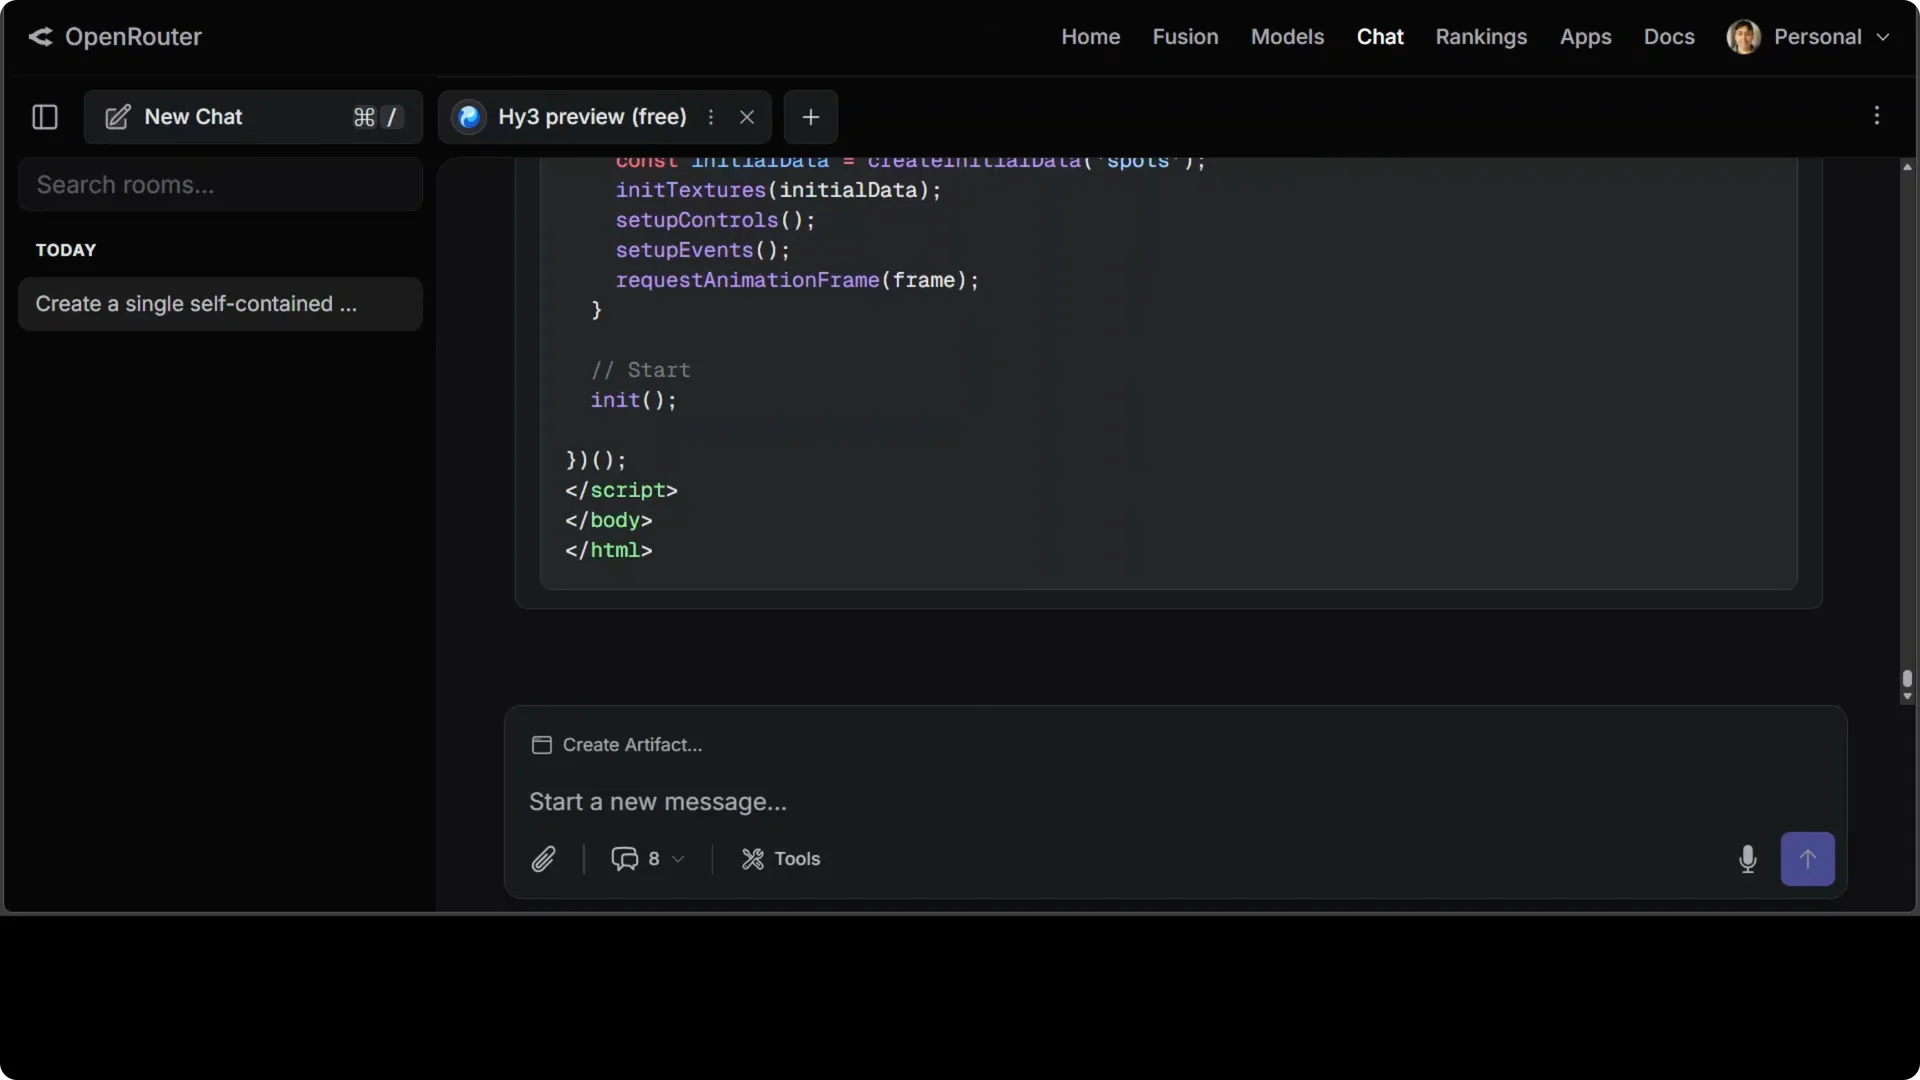Viewport: 1920px width, 1080px height.
Task: Select the Hy3 preview (free) model
Action: 592,117
